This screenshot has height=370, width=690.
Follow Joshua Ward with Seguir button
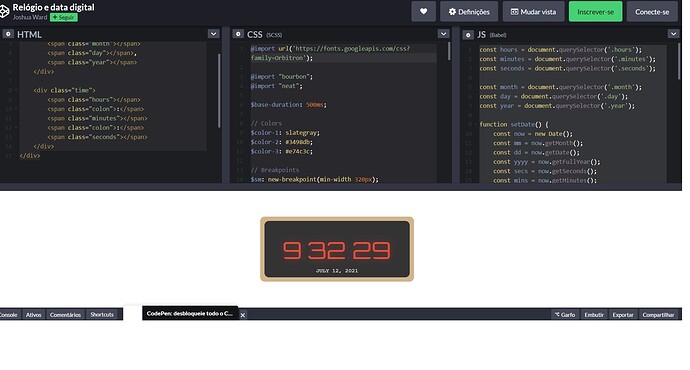(x=64, y=17)
